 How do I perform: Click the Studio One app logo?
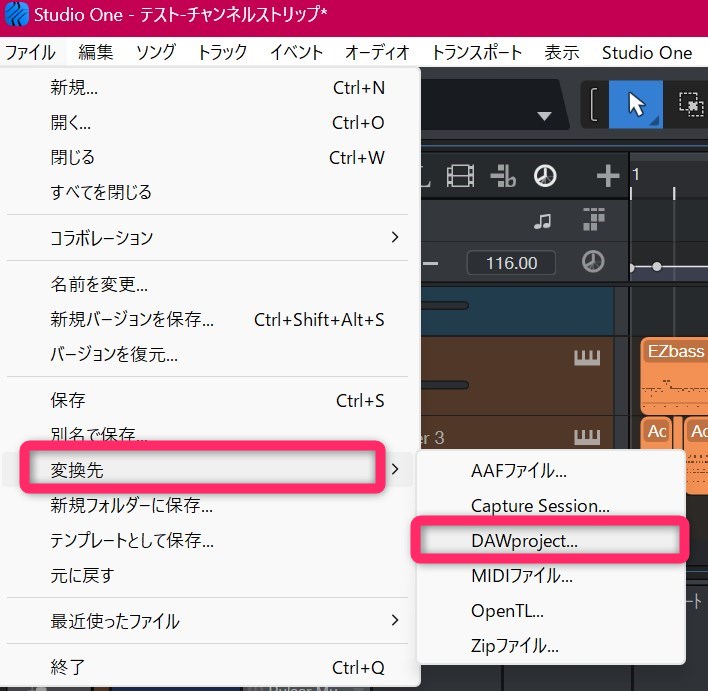tap(16, 16)
